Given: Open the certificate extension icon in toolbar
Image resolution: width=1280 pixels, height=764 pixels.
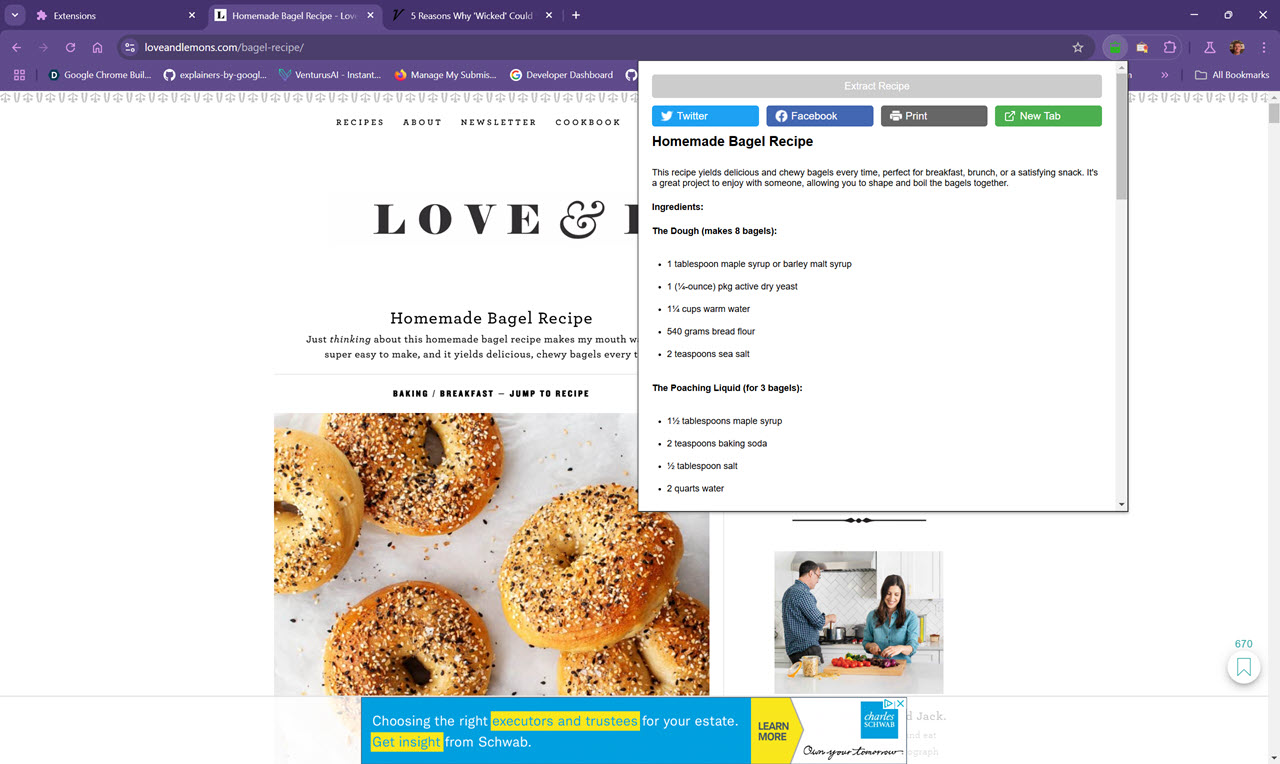Looking at the screenshot, I should point(1141,47).
